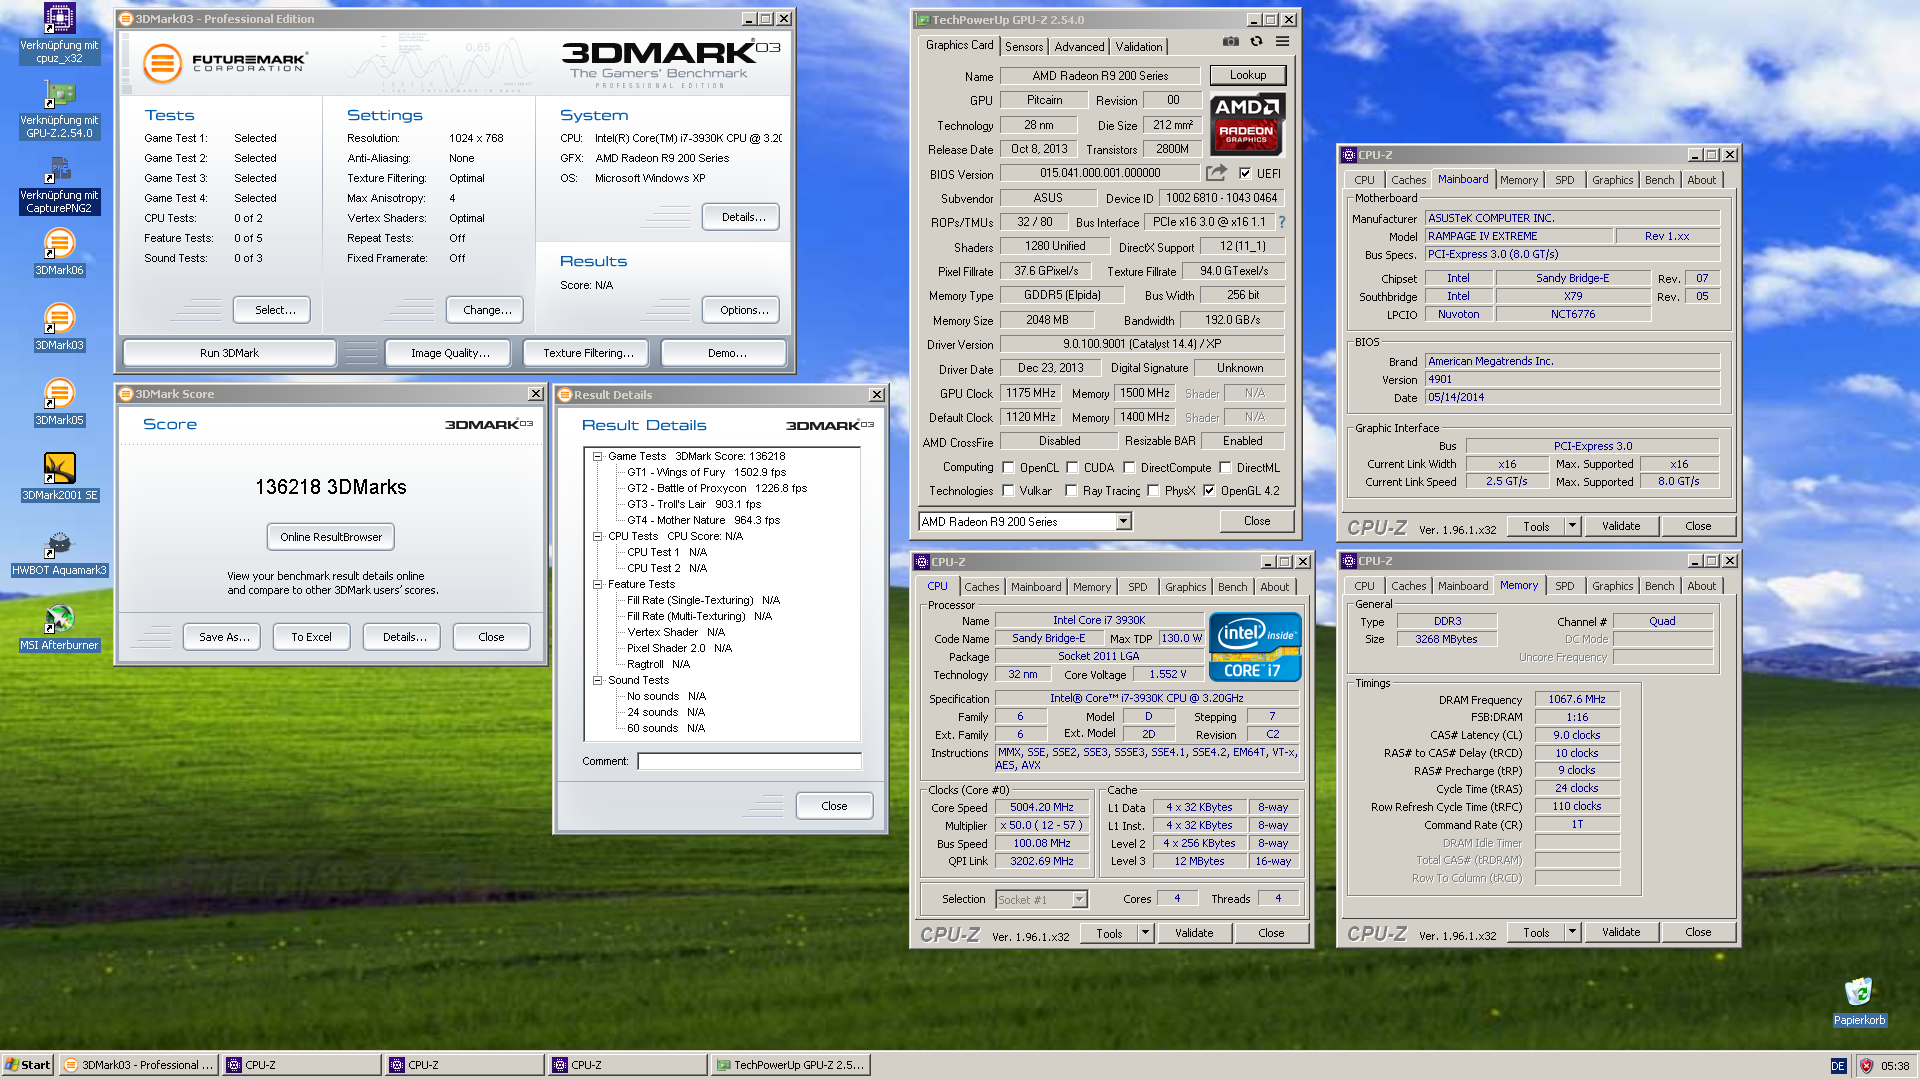Toggle the DirectML checkbox
The width and height of the screenshot is (1920, 1080).
[x=1225, y=467]
